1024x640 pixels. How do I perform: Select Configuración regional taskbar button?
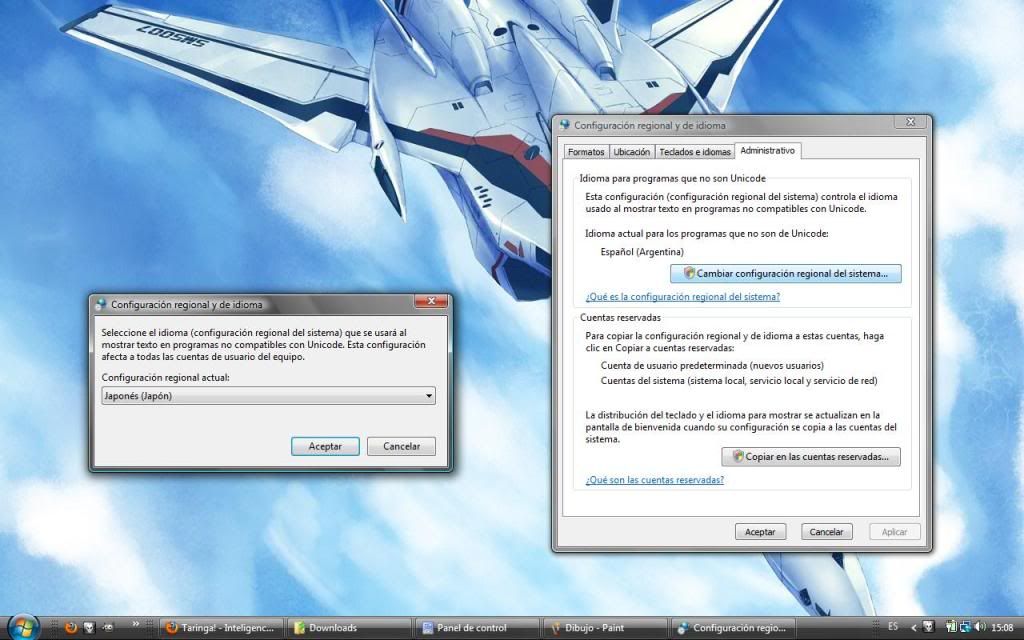click(733, 628)
